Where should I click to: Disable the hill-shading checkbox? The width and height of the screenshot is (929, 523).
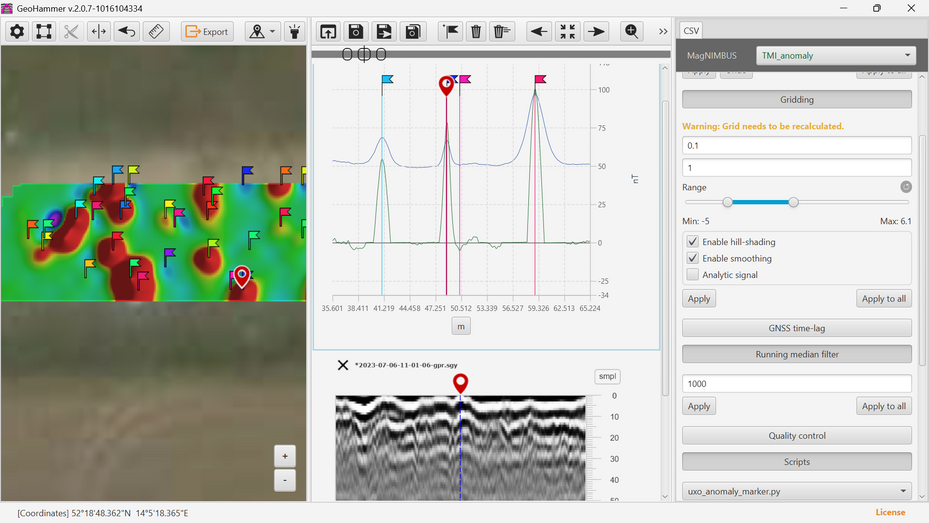click(692, 242)
